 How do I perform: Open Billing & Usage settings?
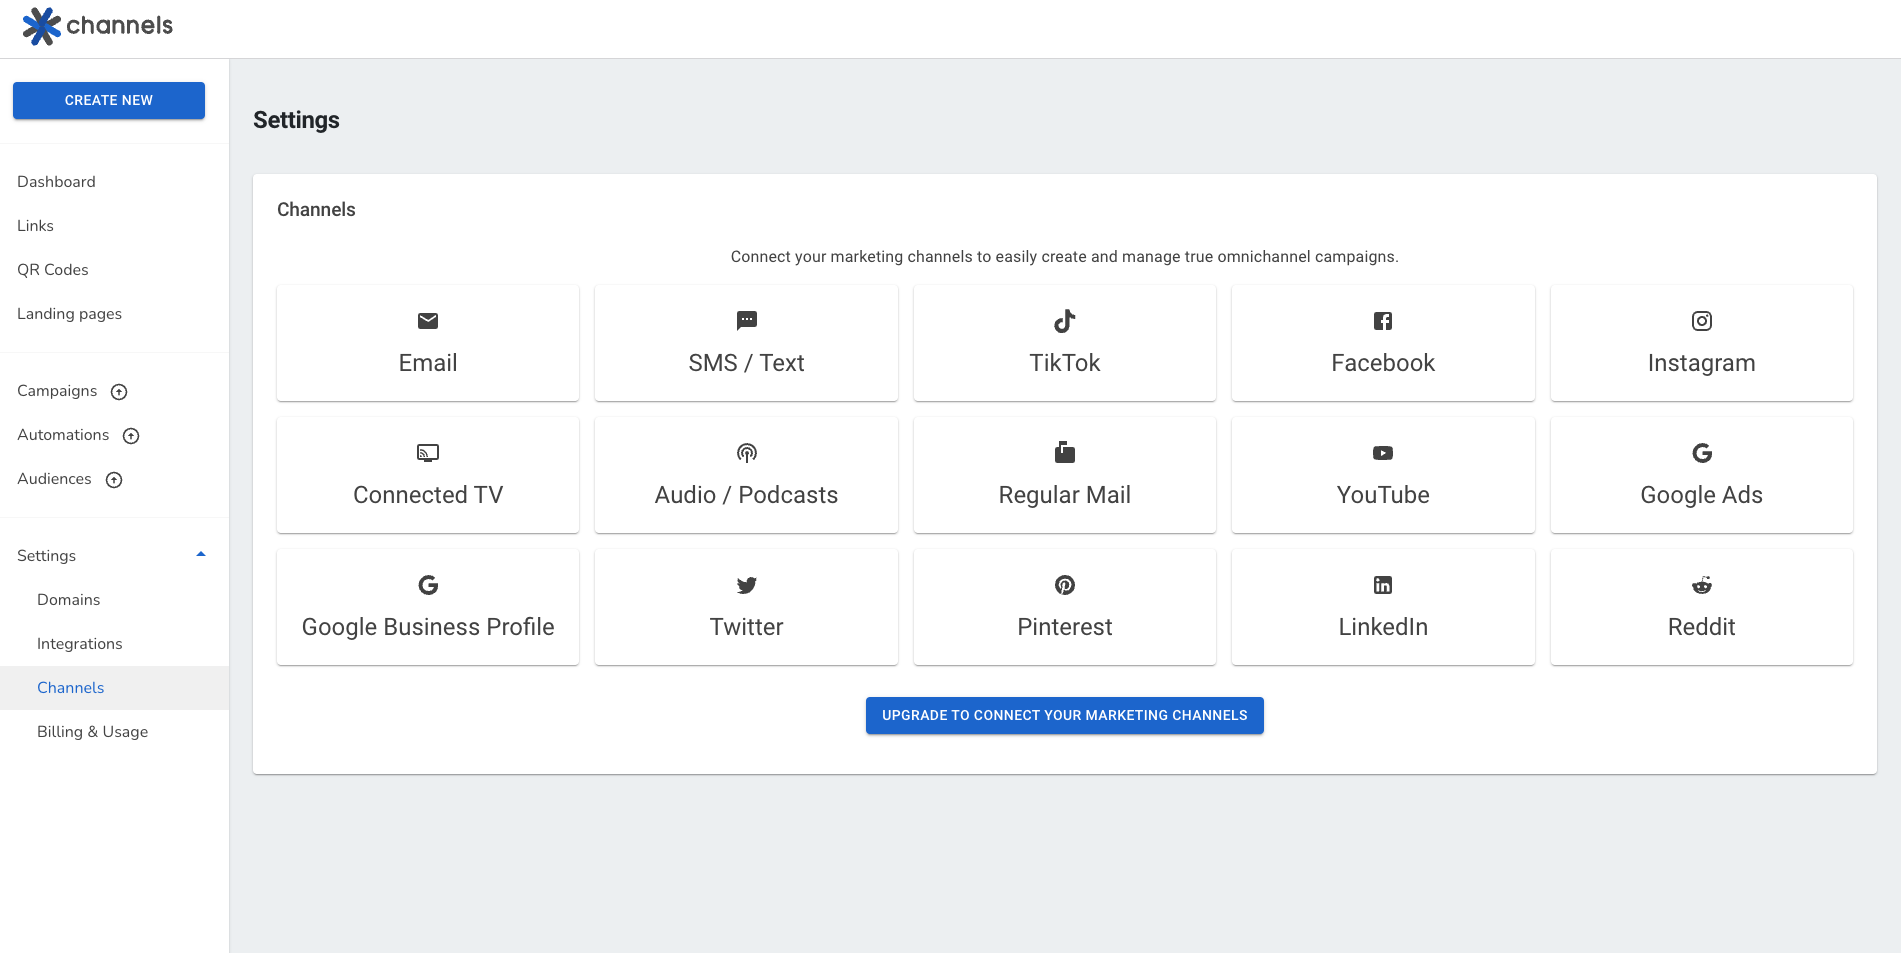(92, 732)
